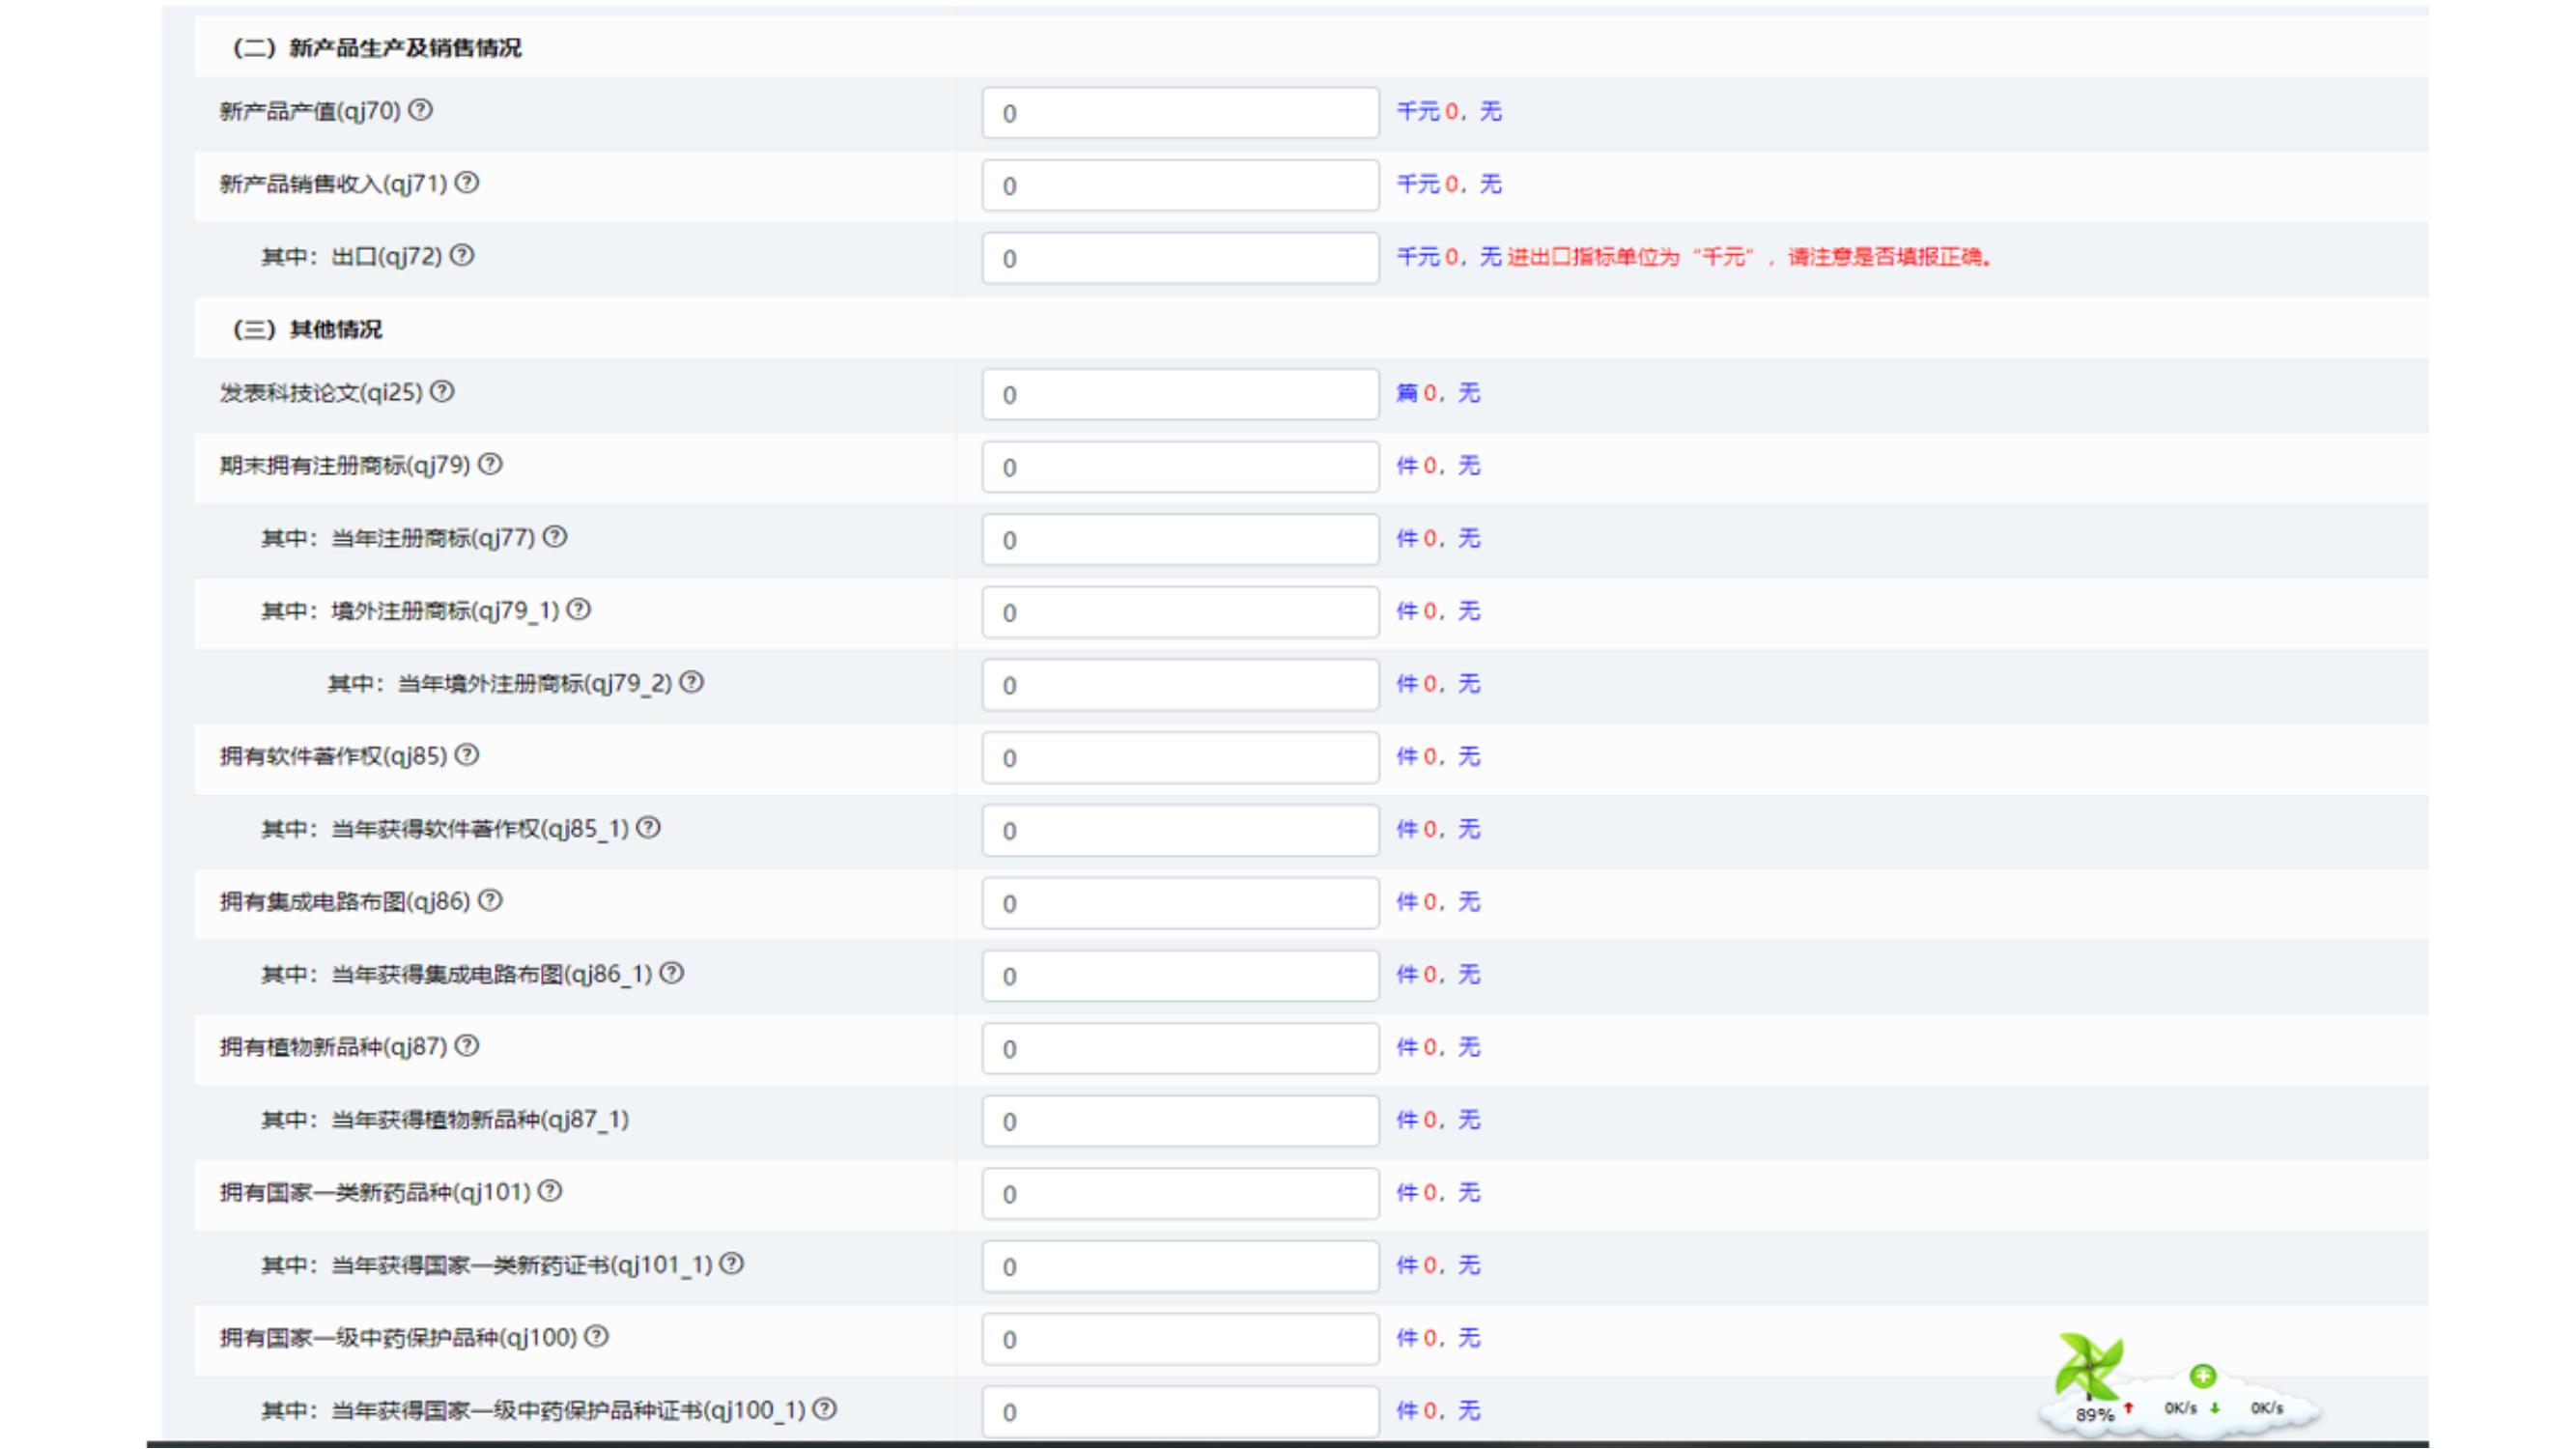Open help for 拥有国家一级中药保护品种(qj100)
2576x1449 pixels.
point(596,1337)
